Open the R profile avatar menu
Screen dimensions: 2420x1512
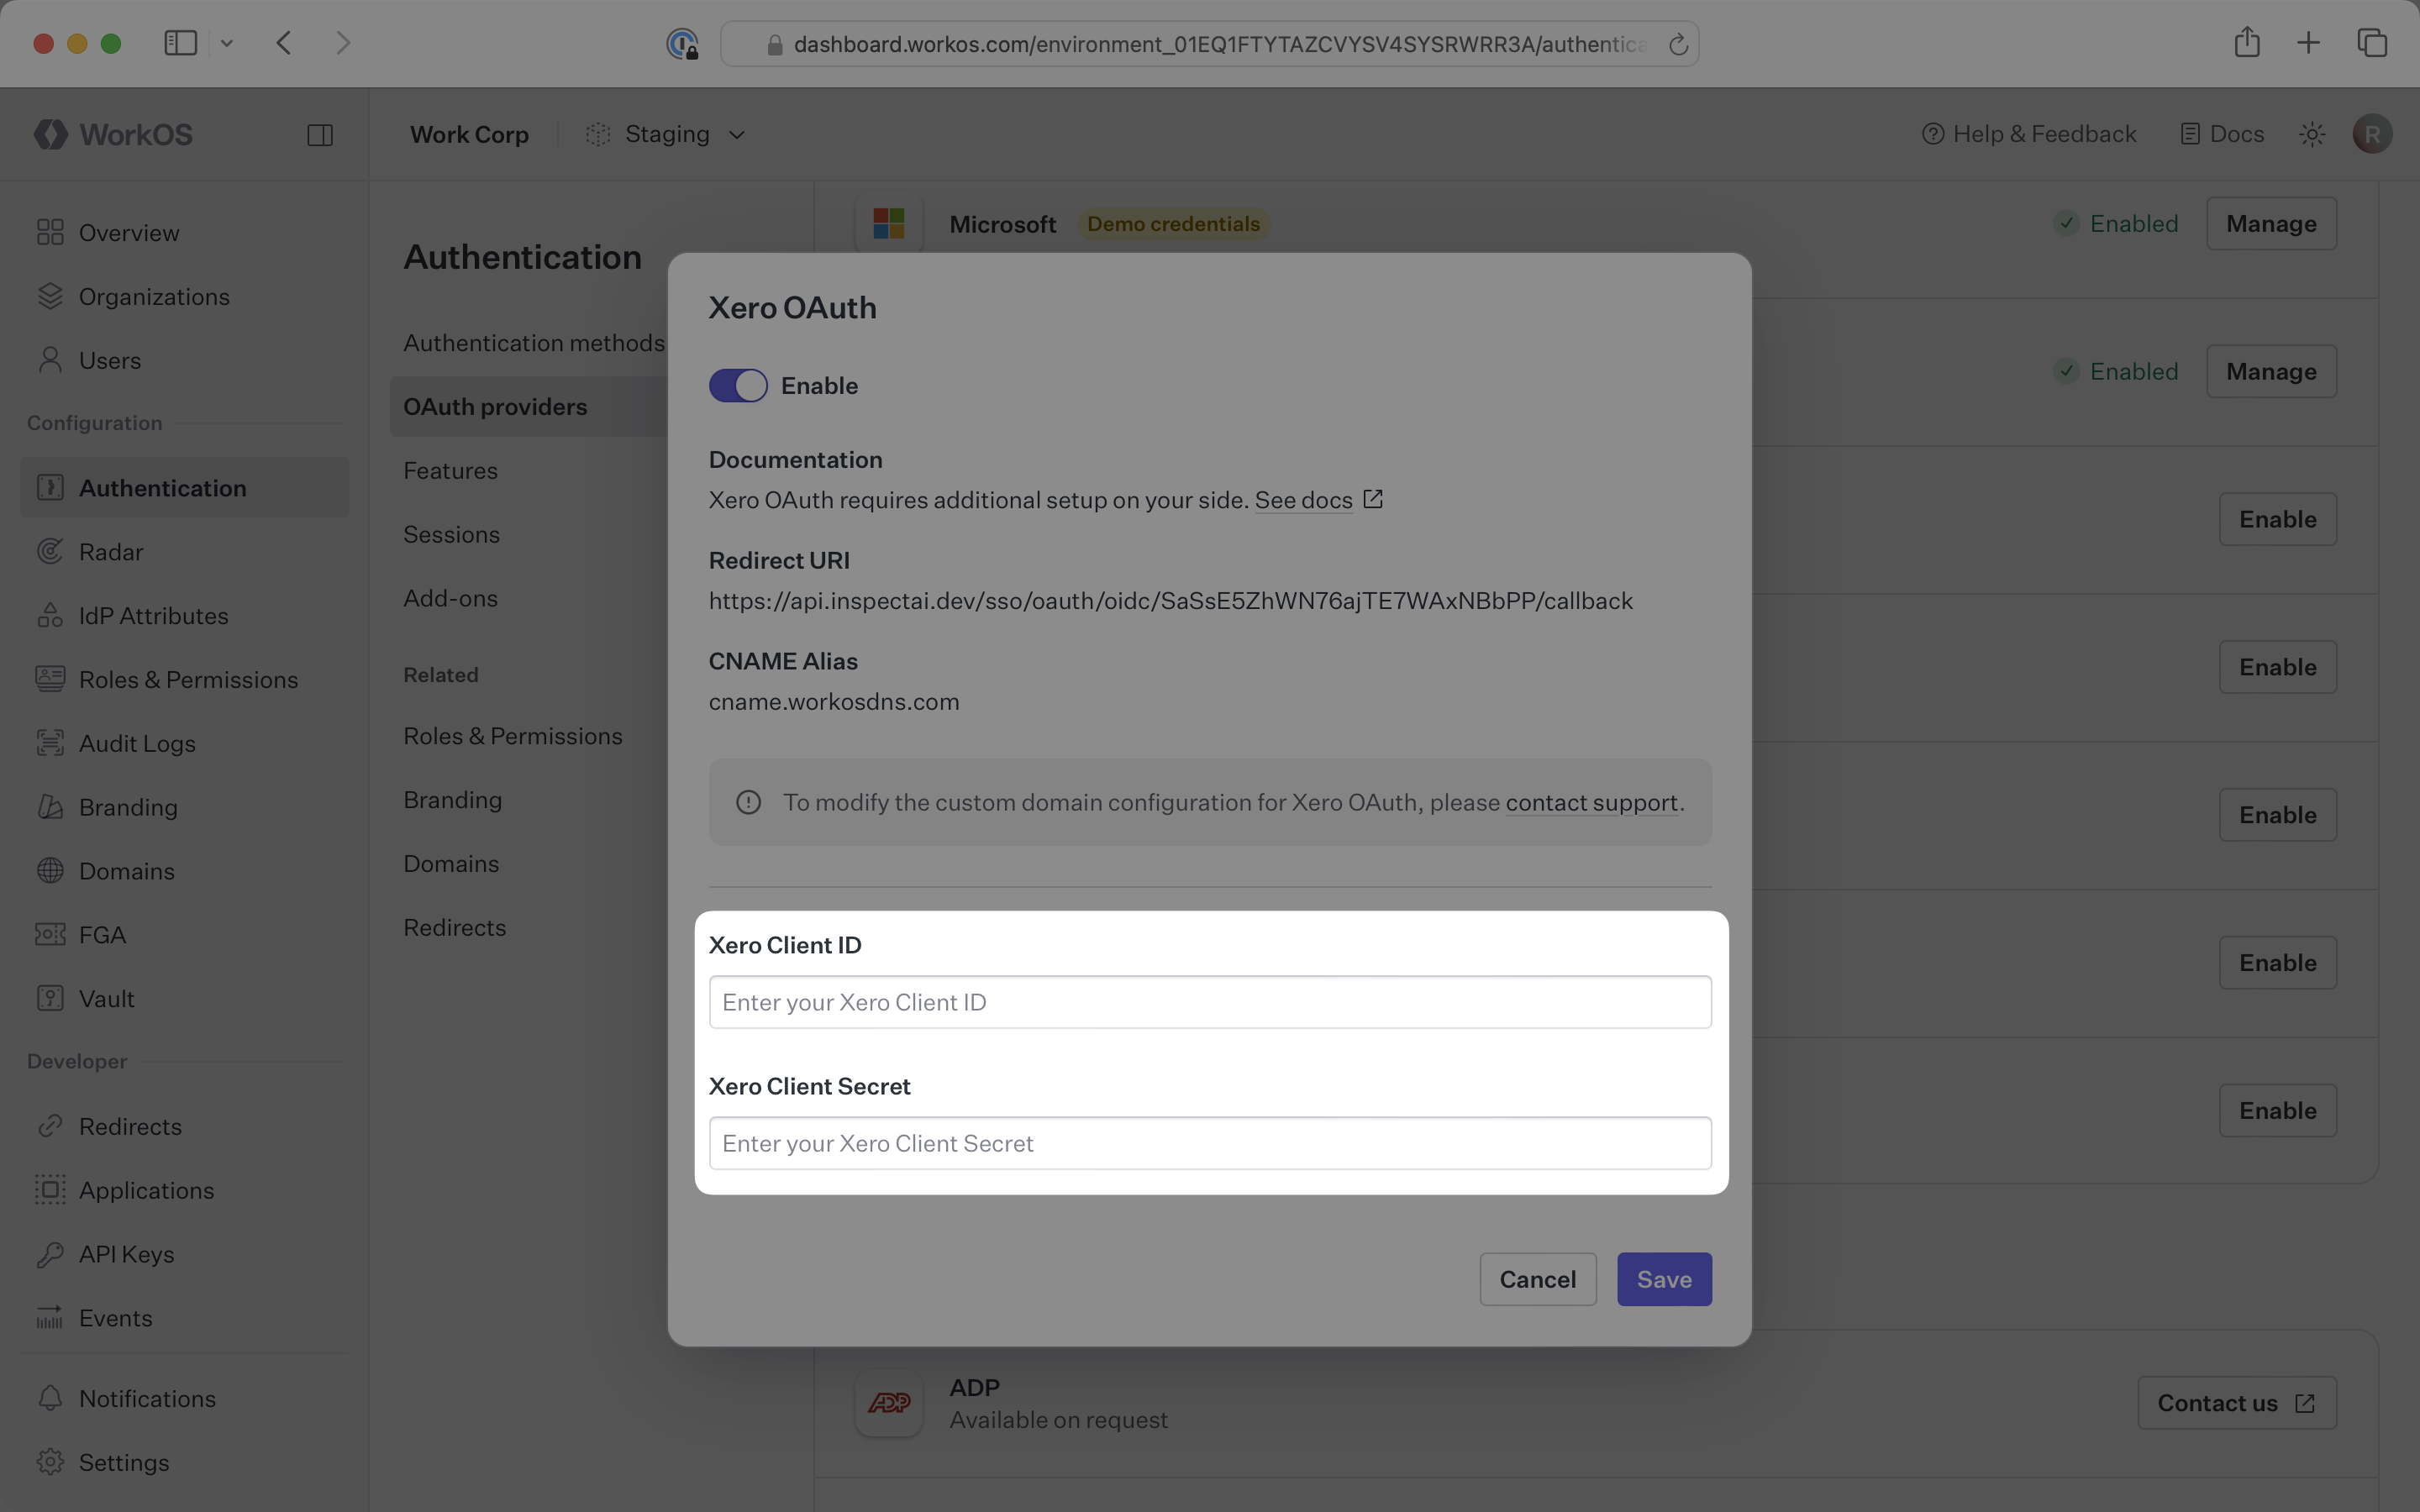(x=2372, y=133)
